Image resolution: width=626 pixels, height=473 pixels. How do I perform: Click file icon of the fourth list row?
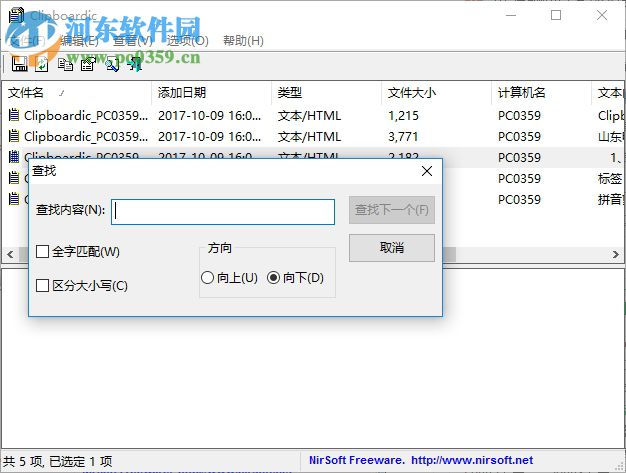(14, 178)
